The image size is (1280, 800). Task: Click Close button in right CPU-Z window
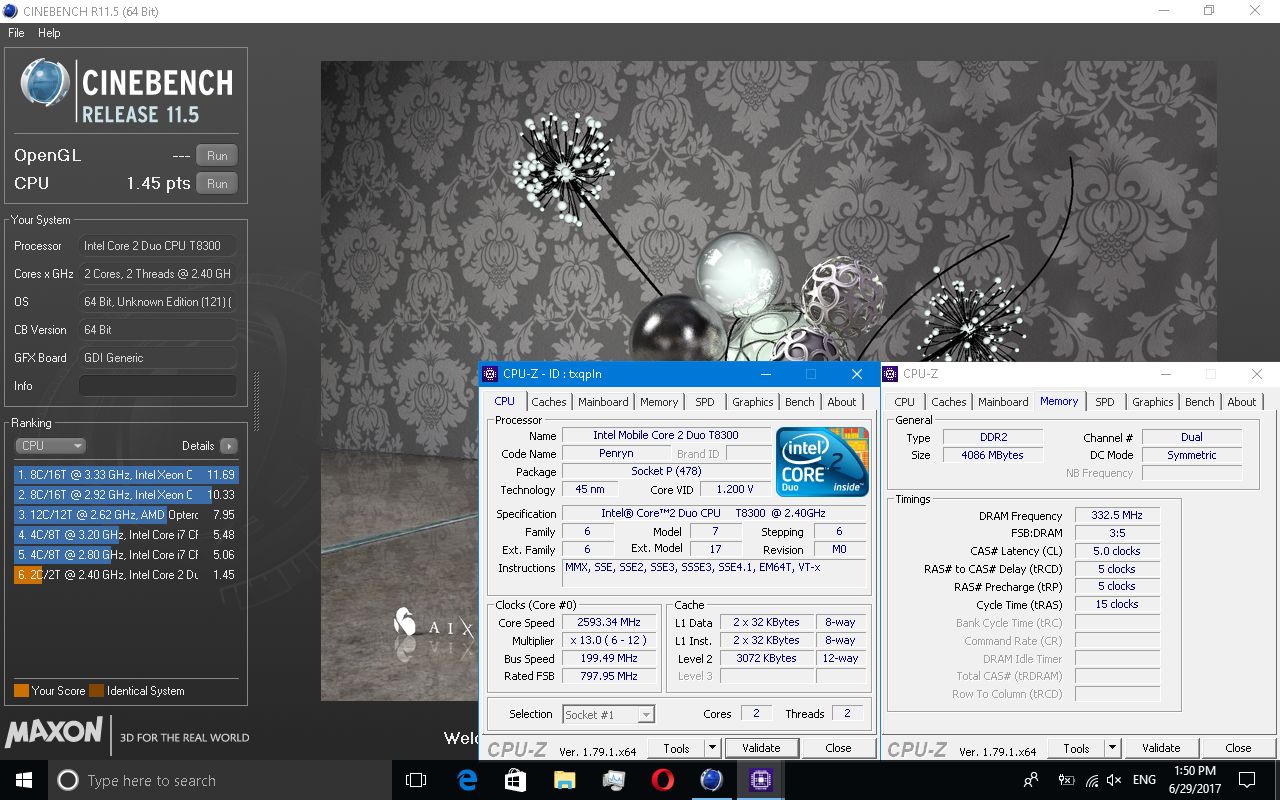(1238, 748)
